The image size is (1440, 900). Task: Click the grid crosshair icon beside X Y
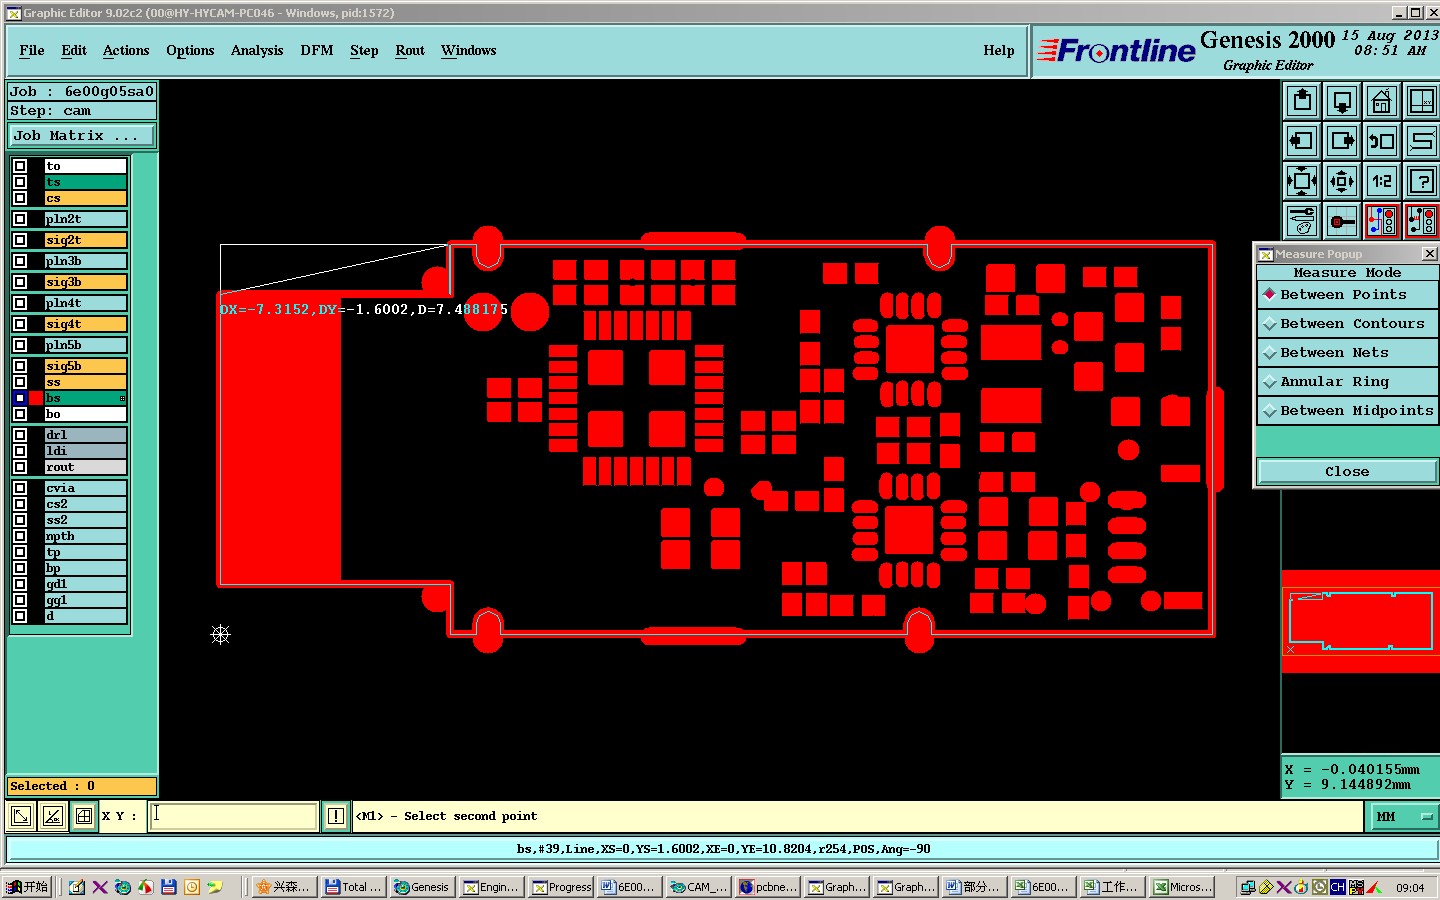pos(84,816)
